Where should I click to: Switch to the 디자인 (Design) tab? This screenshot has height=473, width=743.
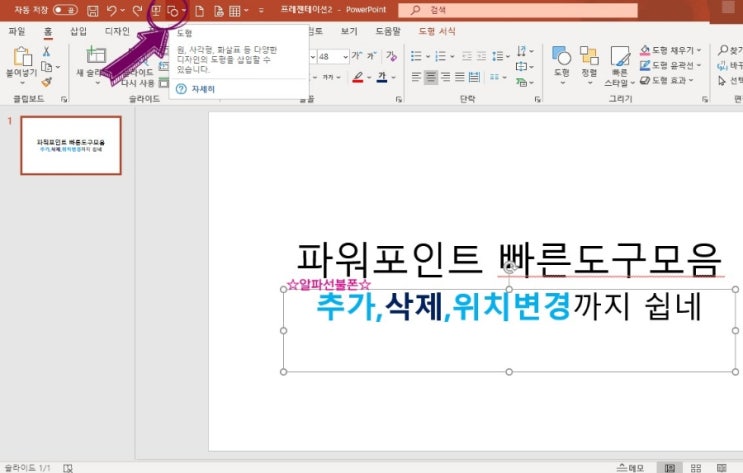coord(117,31)
